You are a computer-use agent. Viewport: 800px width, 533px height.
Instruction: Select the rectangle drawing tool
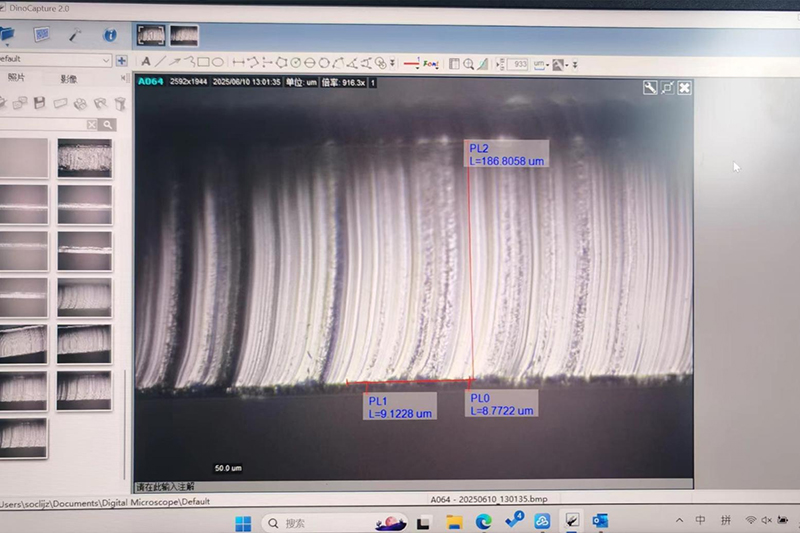click(204, 62)
